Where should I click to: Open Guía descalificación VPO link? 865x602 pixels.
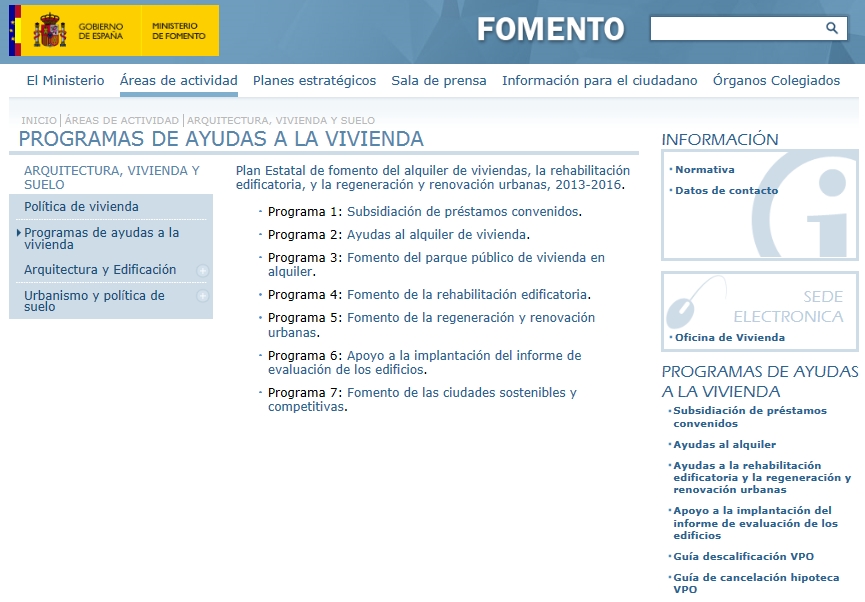click(744, 556)
